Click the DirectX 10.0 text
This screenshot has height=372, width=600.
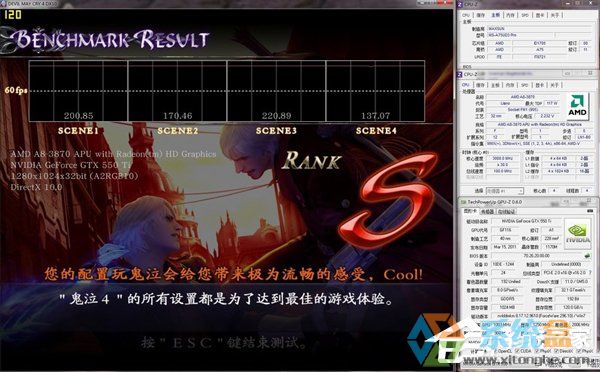(x=36, y=187)
